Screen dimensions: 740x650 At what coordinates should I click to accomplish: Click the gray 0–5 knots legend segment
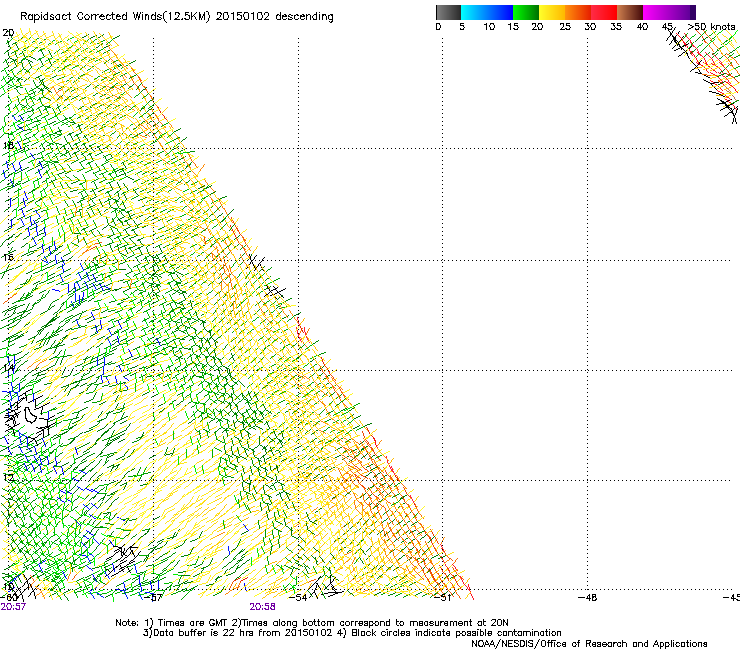click(448, 12)
